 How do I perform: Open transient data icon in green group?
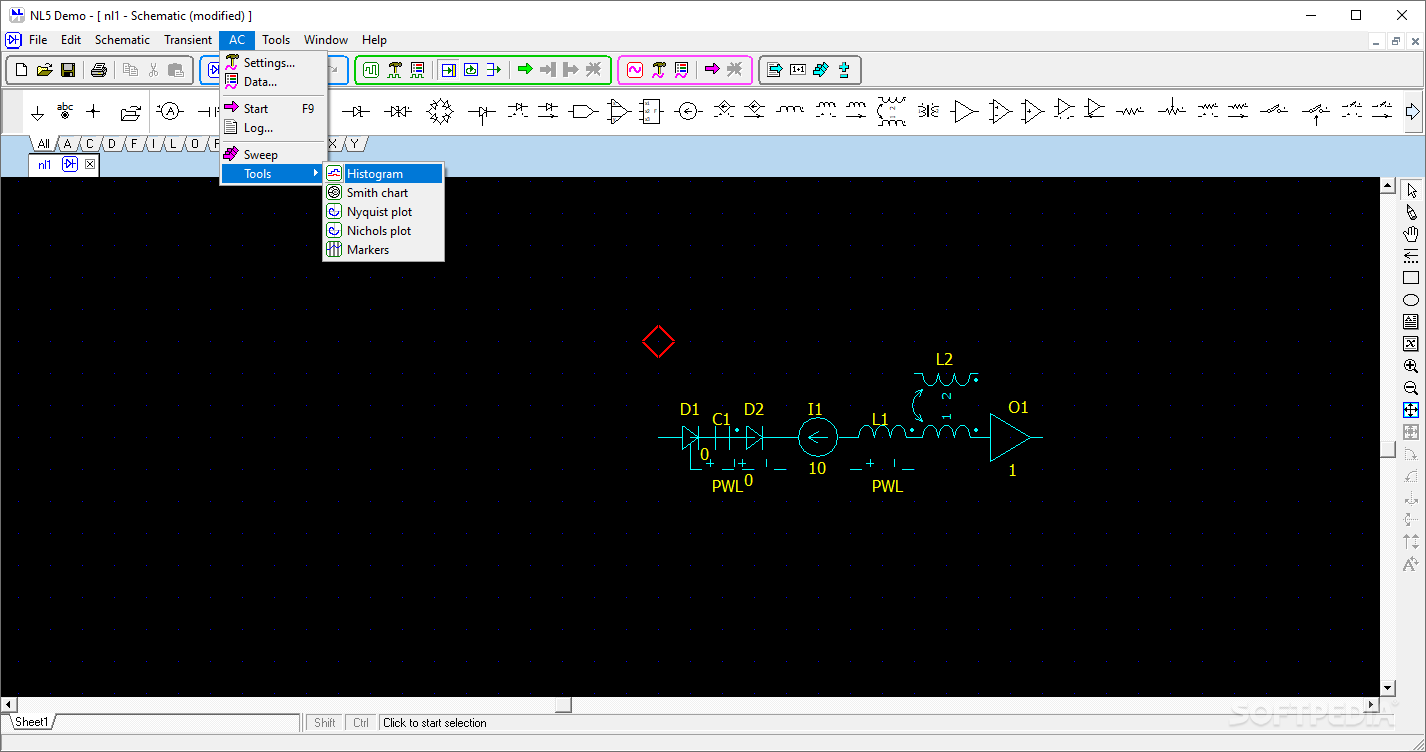click(417, 70)
